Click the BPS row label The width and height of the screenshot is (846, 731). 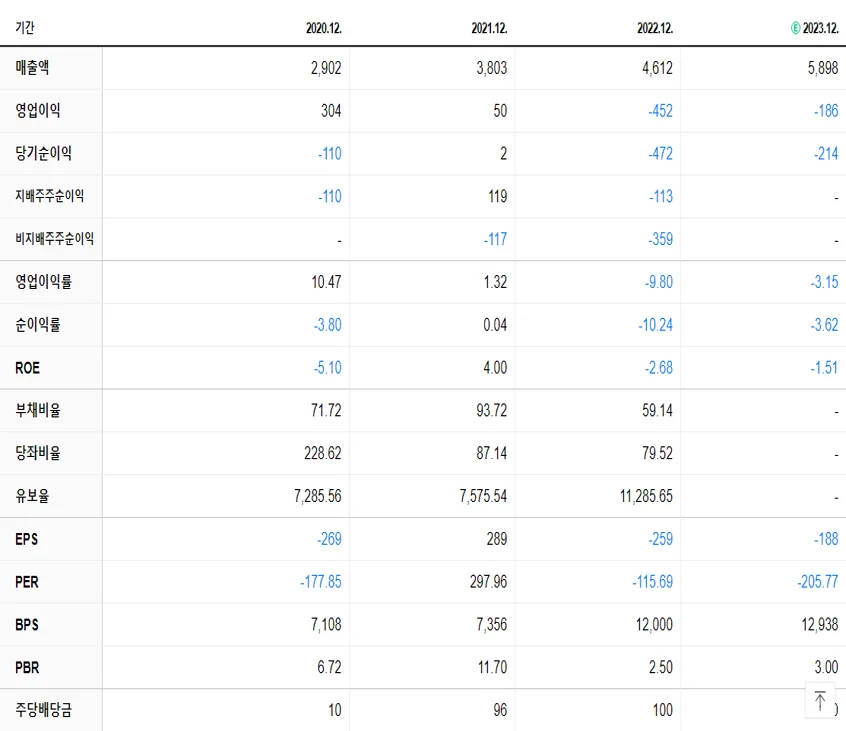point(27,625)
